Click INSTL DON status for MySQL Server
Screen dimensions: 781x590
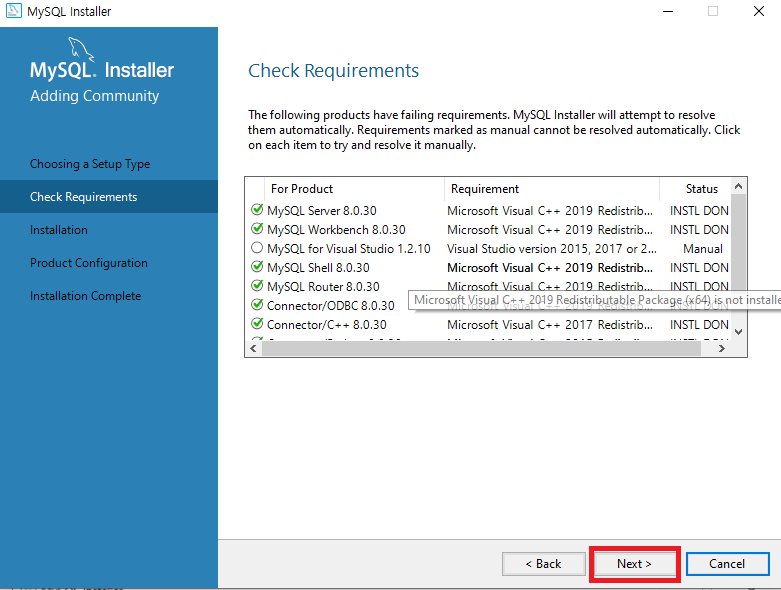coord(699,211)
